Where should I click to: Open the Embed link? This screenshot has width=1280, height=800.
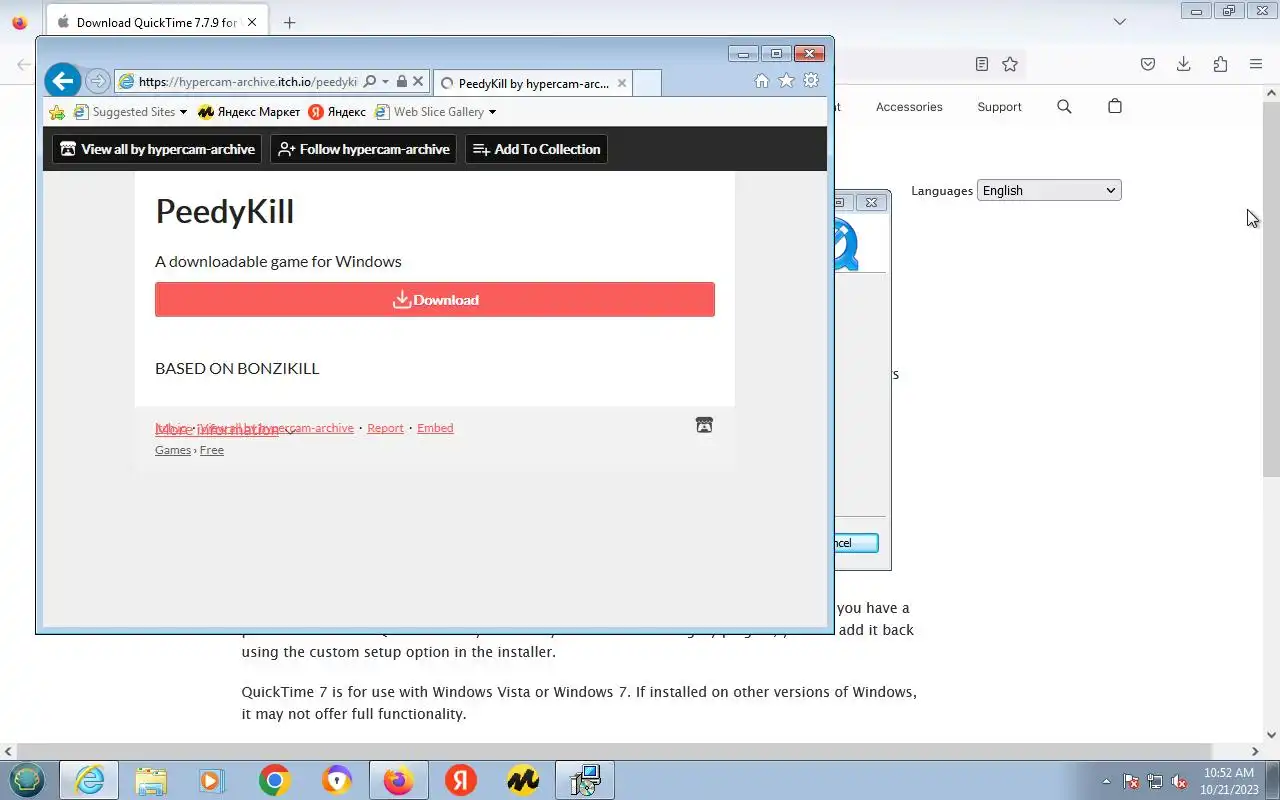435,428
